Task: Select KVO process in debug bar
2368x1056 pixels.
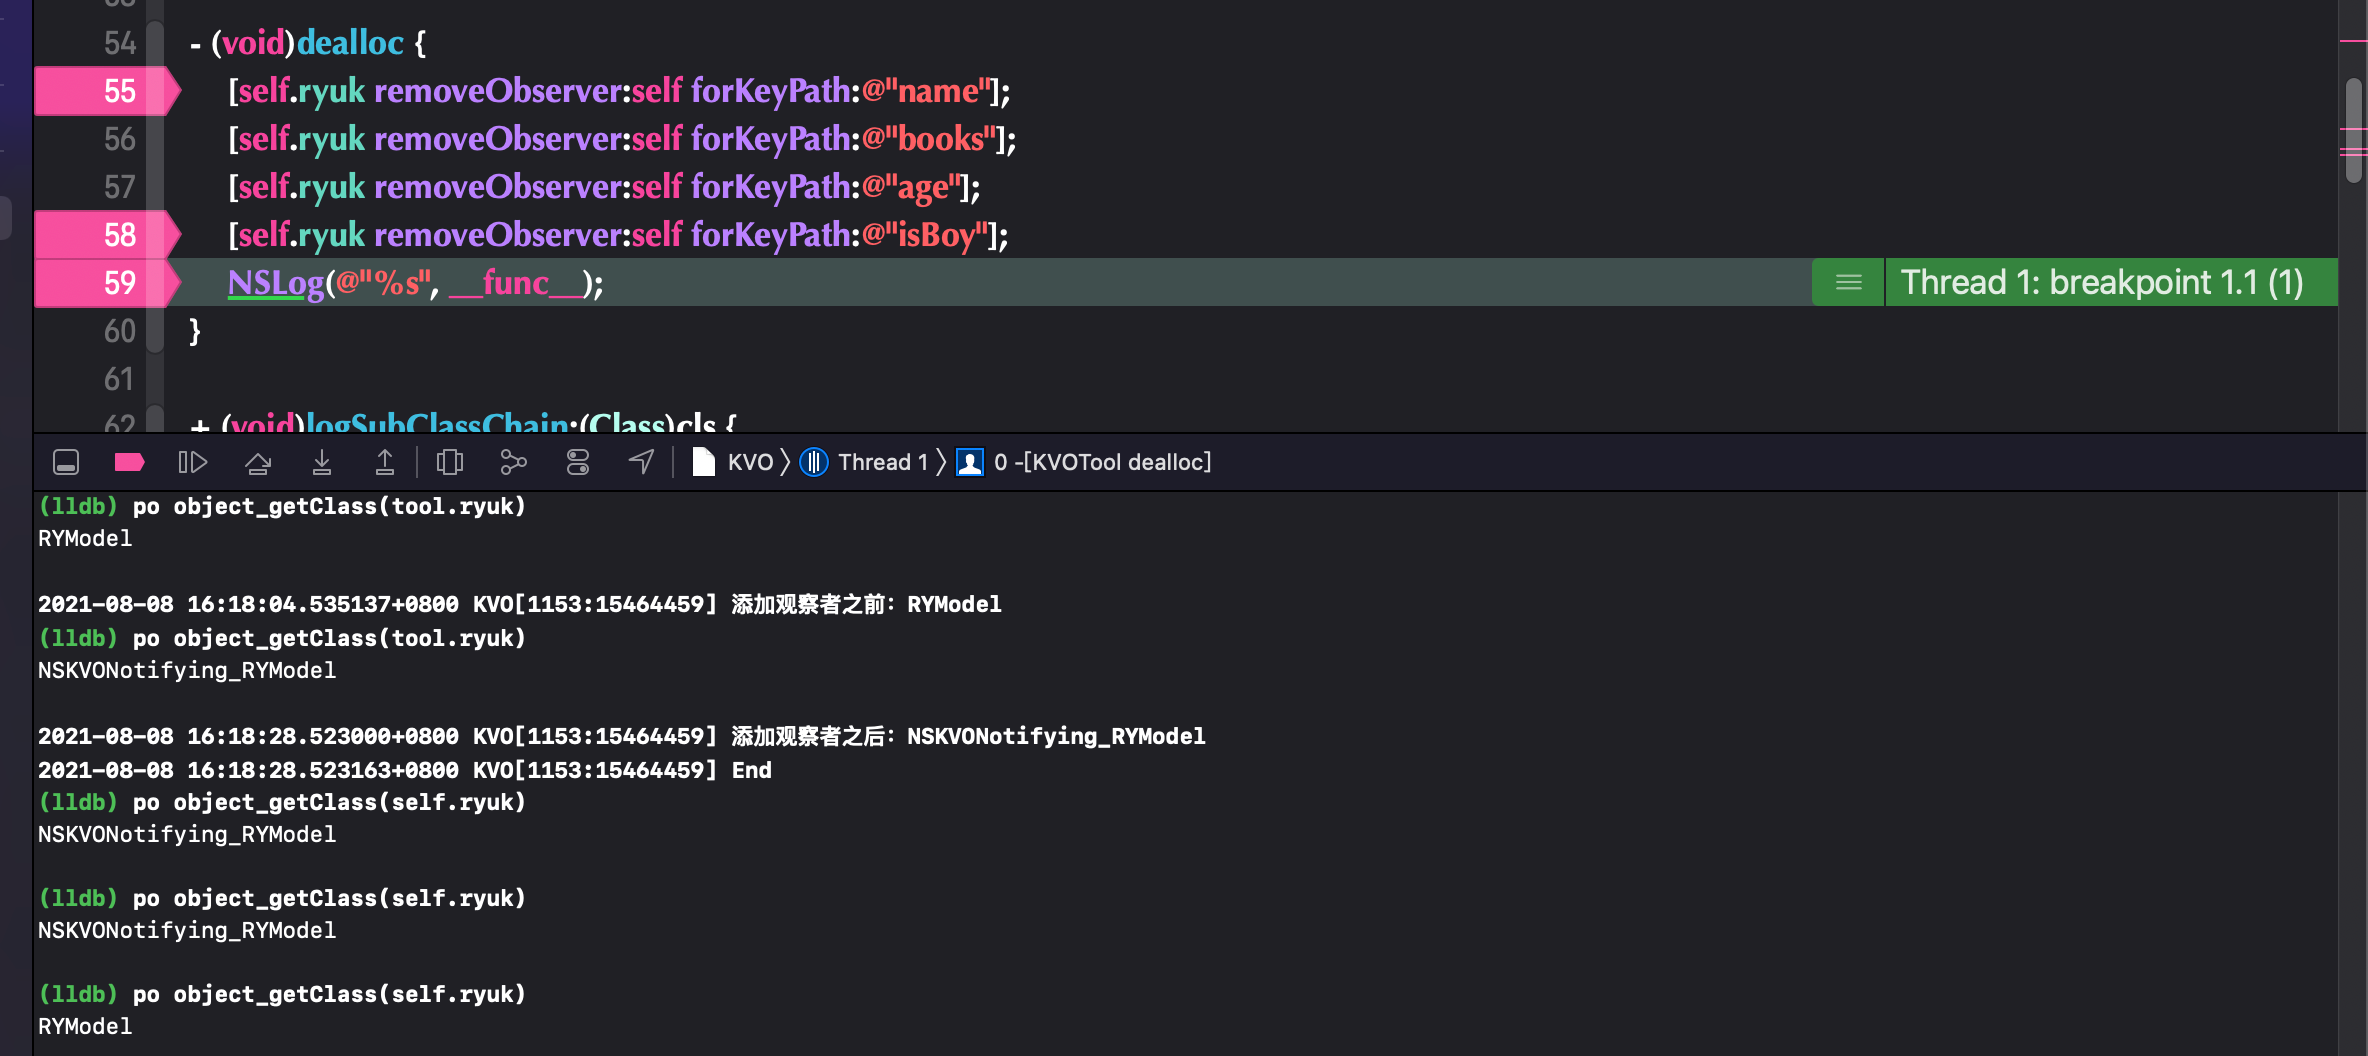Action: 733,462
